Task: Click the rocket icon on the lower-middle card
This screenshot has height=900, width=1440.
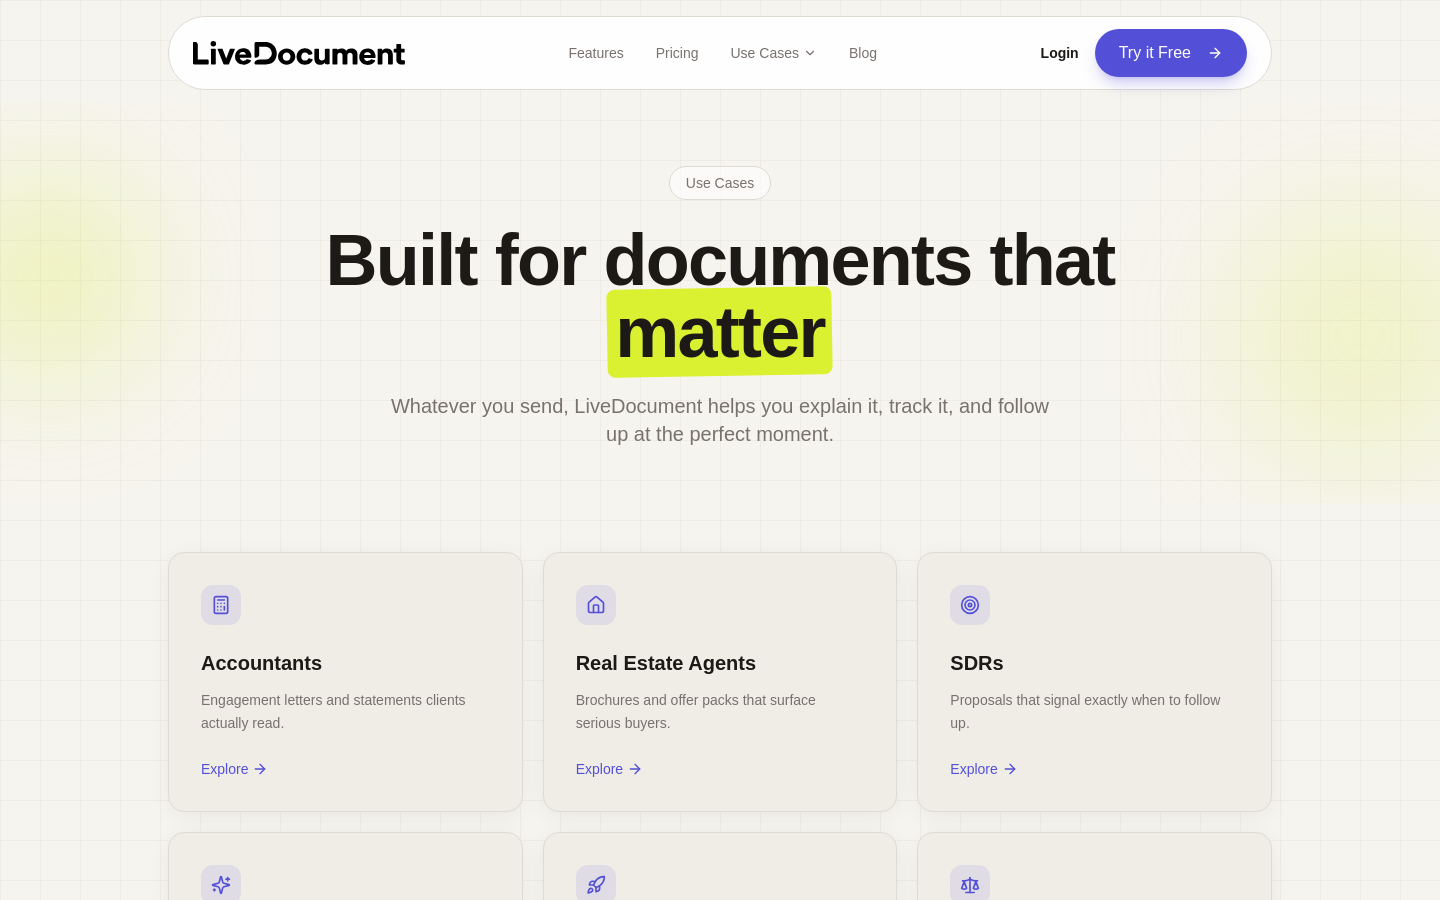Action: pos(596,883)
